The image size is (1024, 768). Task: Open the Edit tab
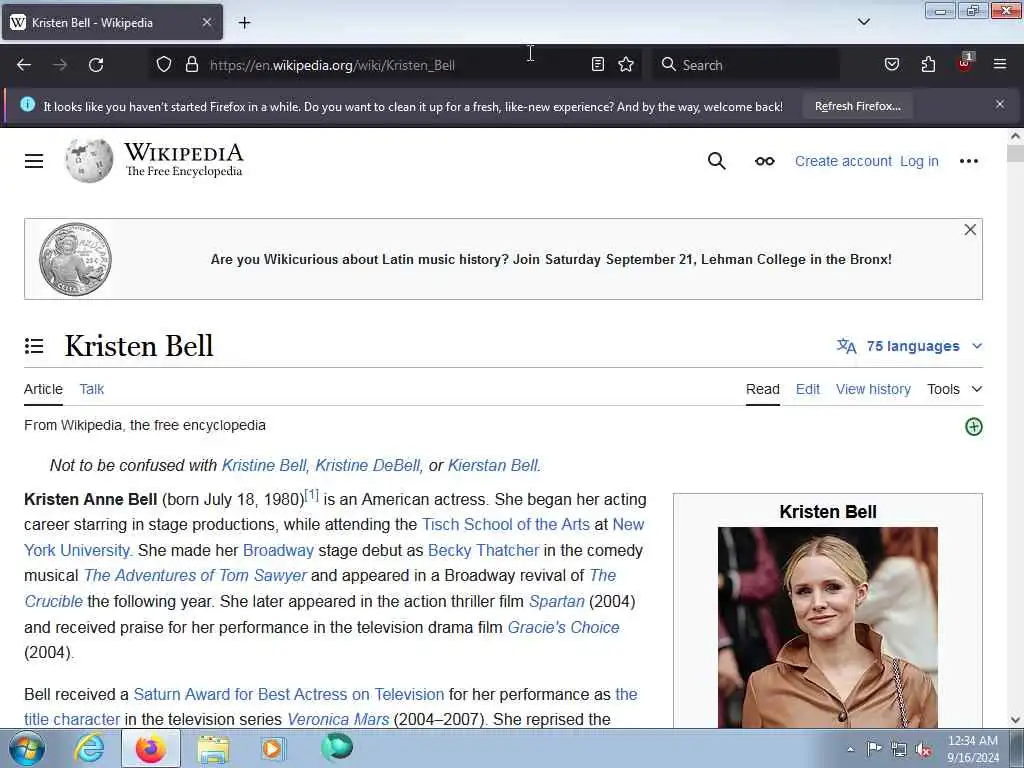coord(807,389)
